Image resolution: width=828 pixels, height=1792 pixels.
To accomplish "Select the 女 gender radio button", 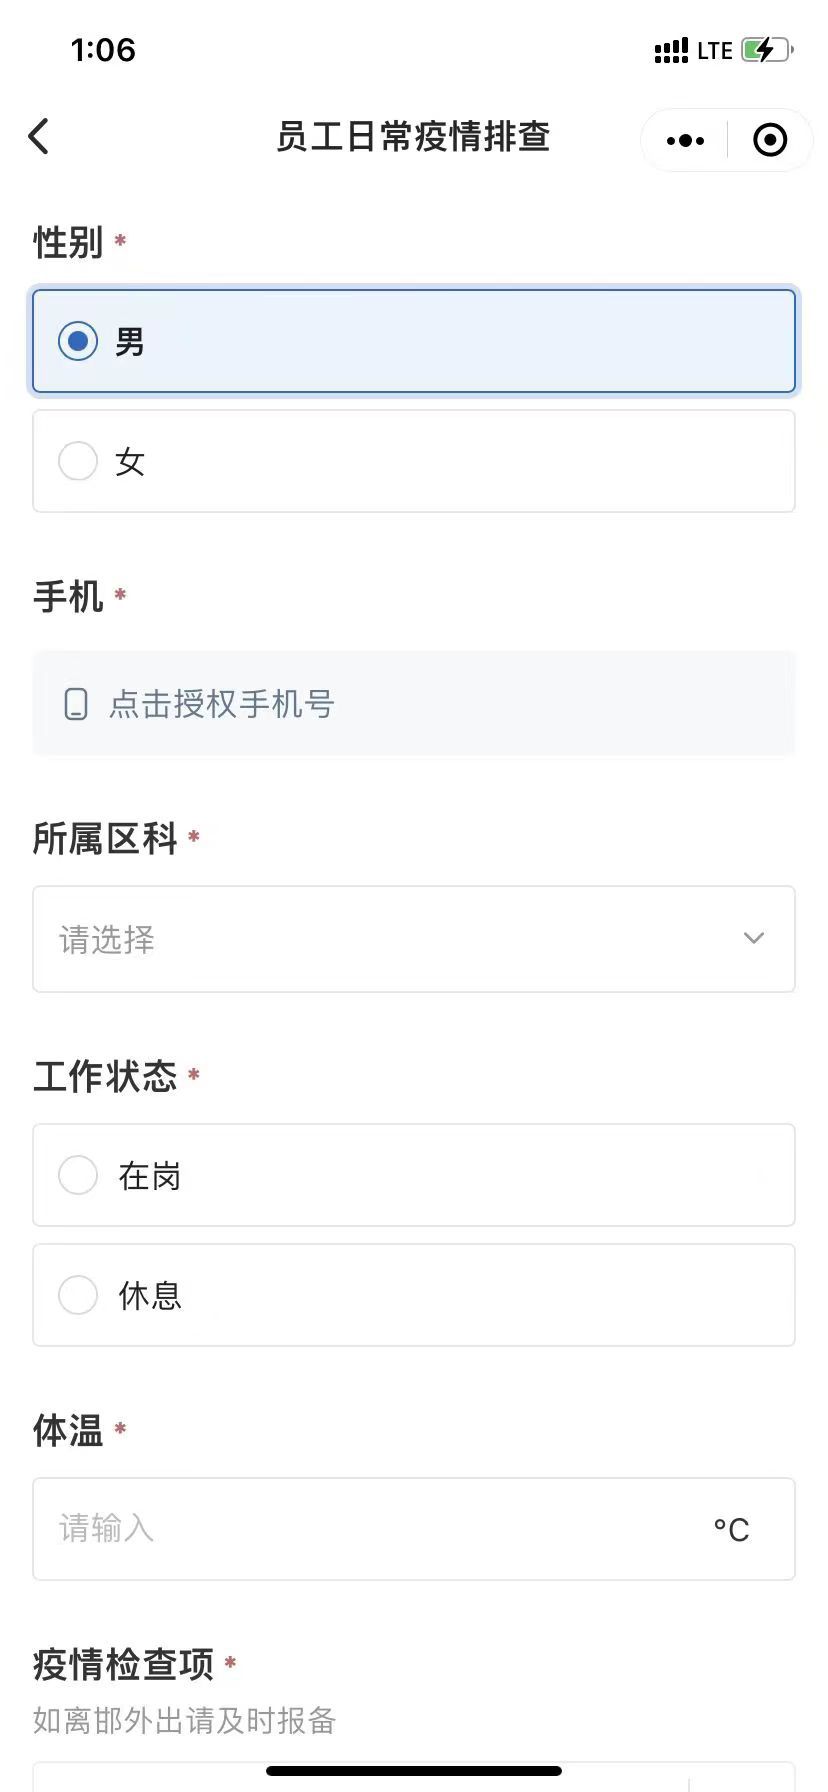I will pos(78,461).
